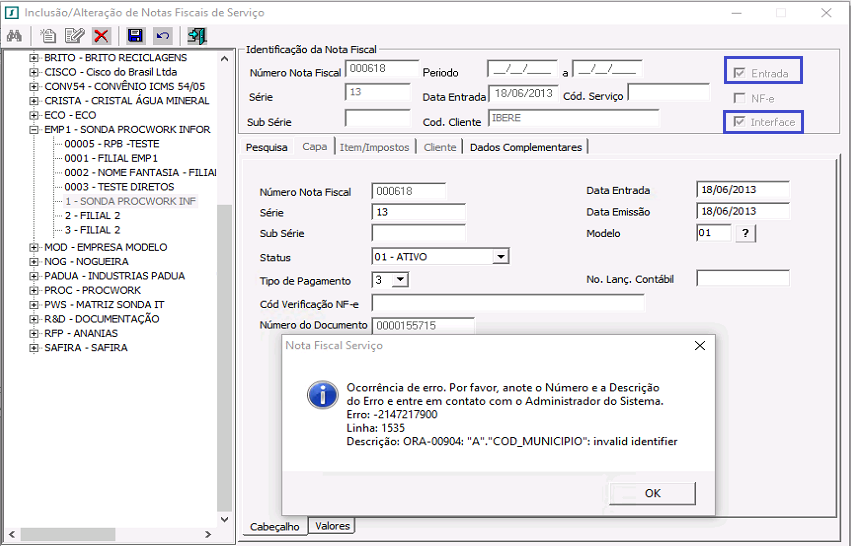The image size is (851, 546).
Task: Select the Valores bottom tab
Action: (332, 526)
